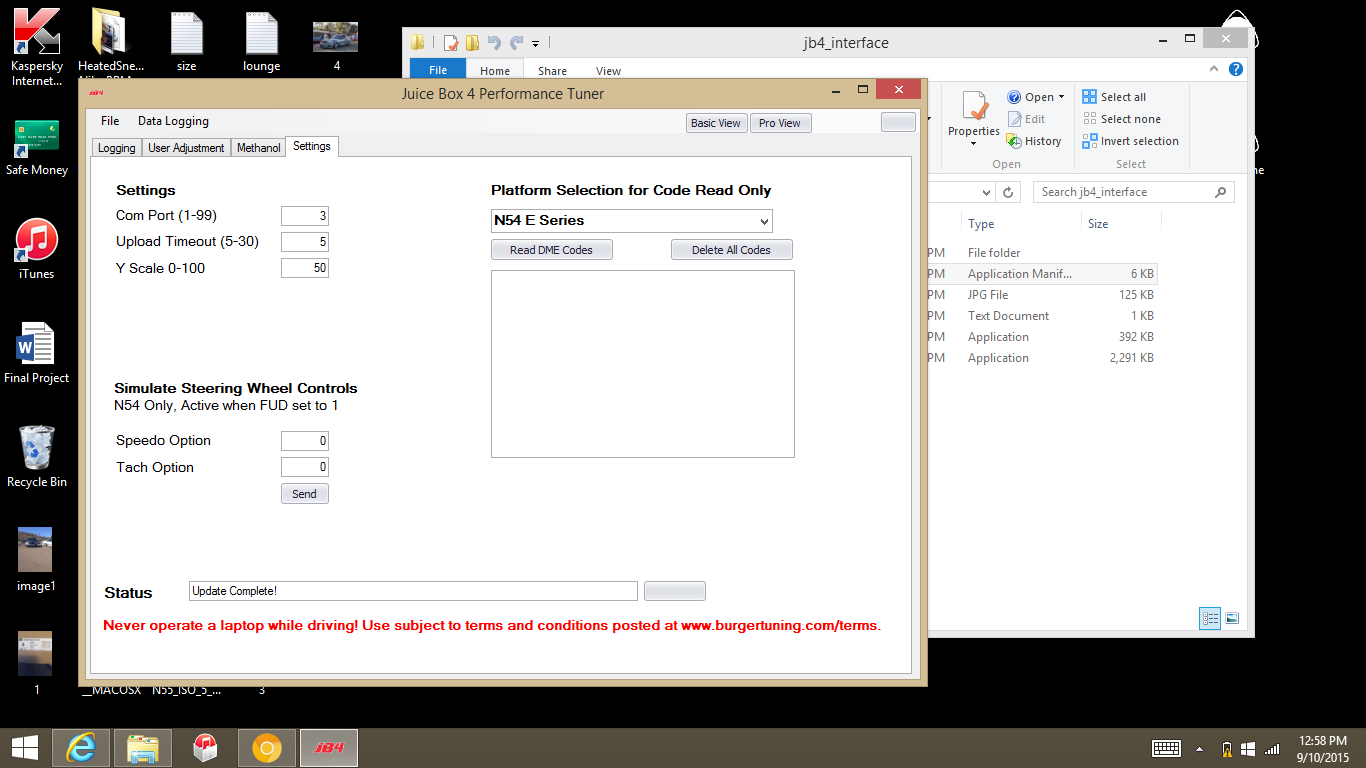1366x768 pixels.
Task: Open the File menu in Juice Box 4
Action: pyautogui.click(x=110, y=121)
